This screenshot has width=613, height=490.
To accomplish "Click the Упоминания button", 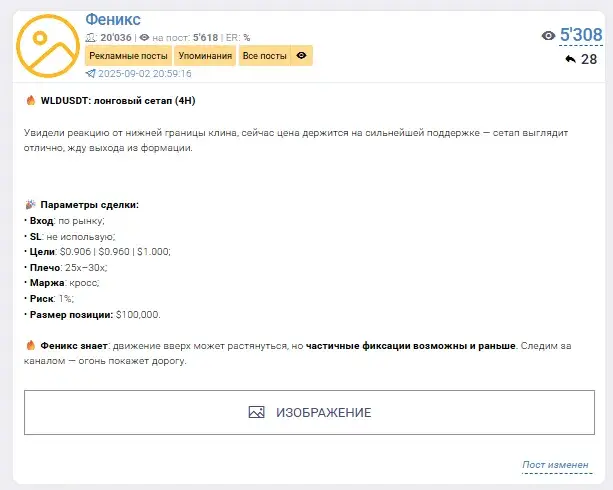I will coord(205,56).
